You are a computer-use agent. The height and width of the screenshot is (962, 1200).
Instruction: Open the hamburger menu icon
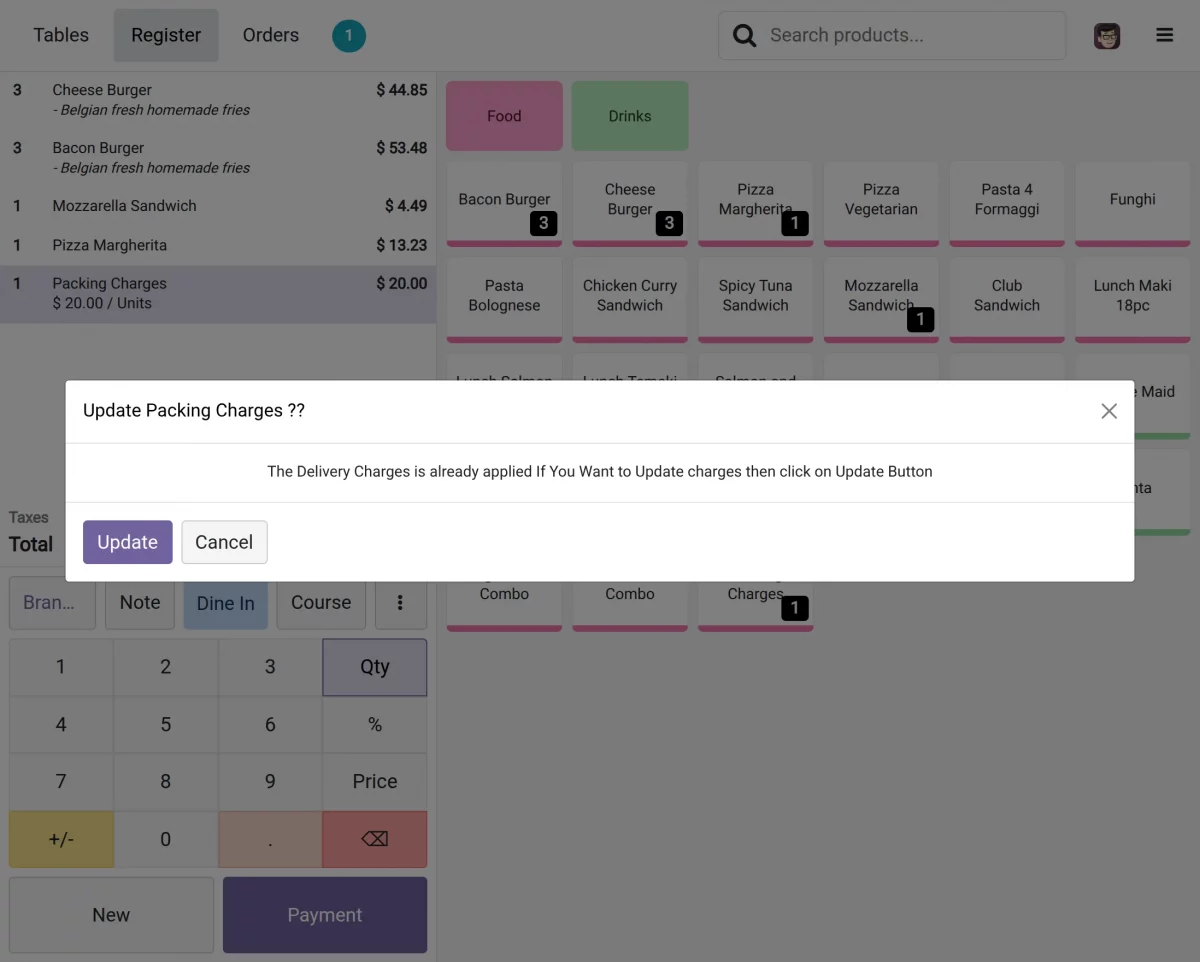[1164, 35]
